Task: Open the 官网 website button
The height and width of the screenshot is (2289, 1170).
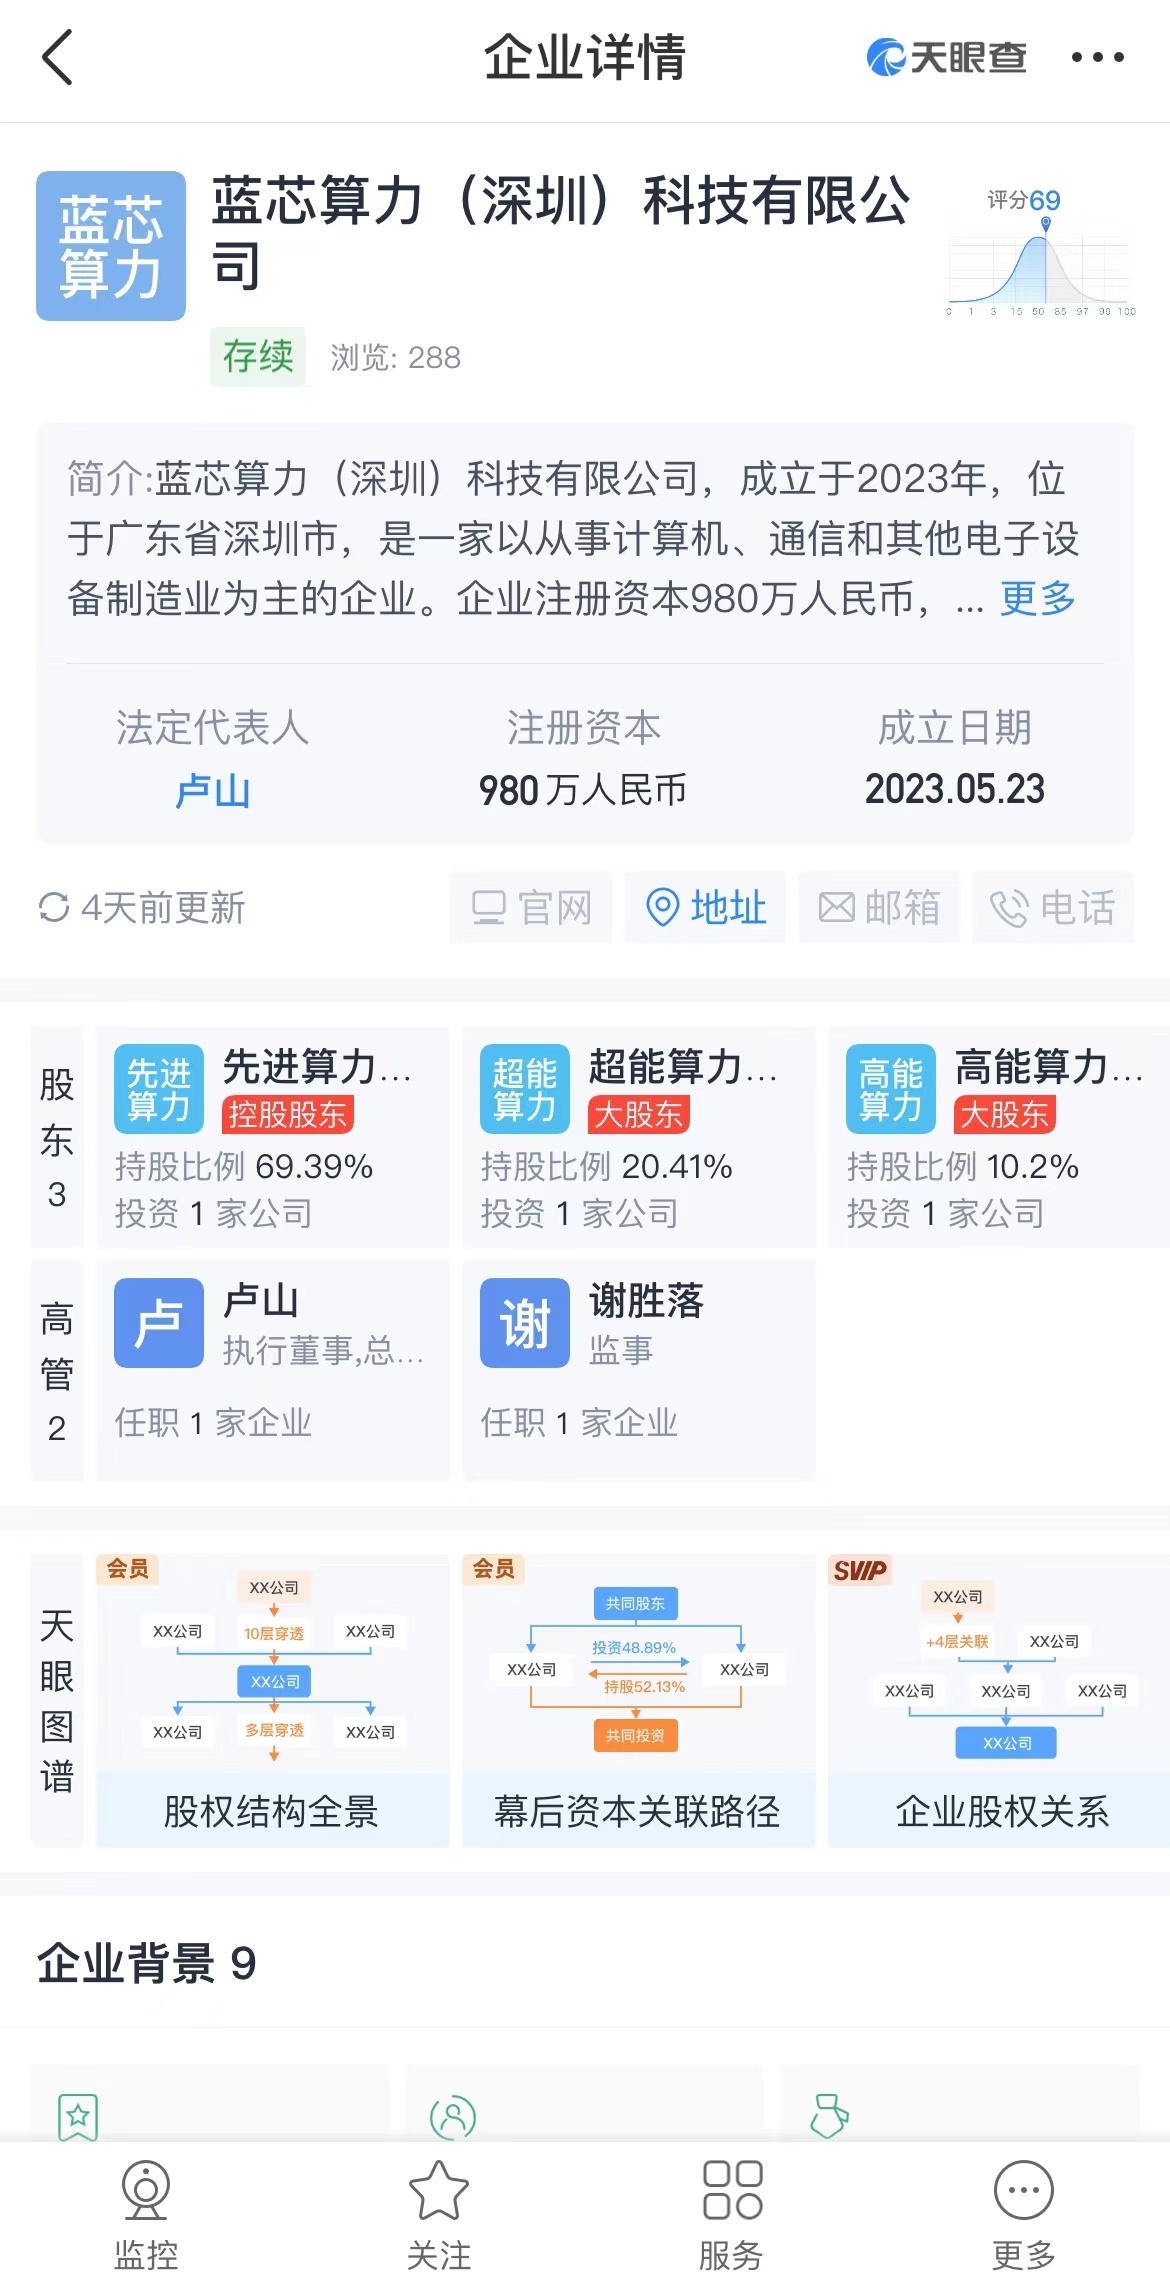Action: point(531,907)
